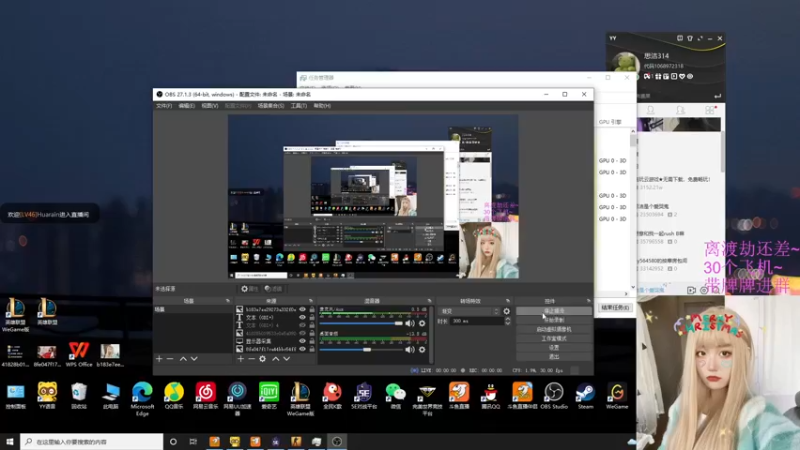Open the Microsoft Edge desktop icon
The image size is (800, 450).
tap(142, 398)
